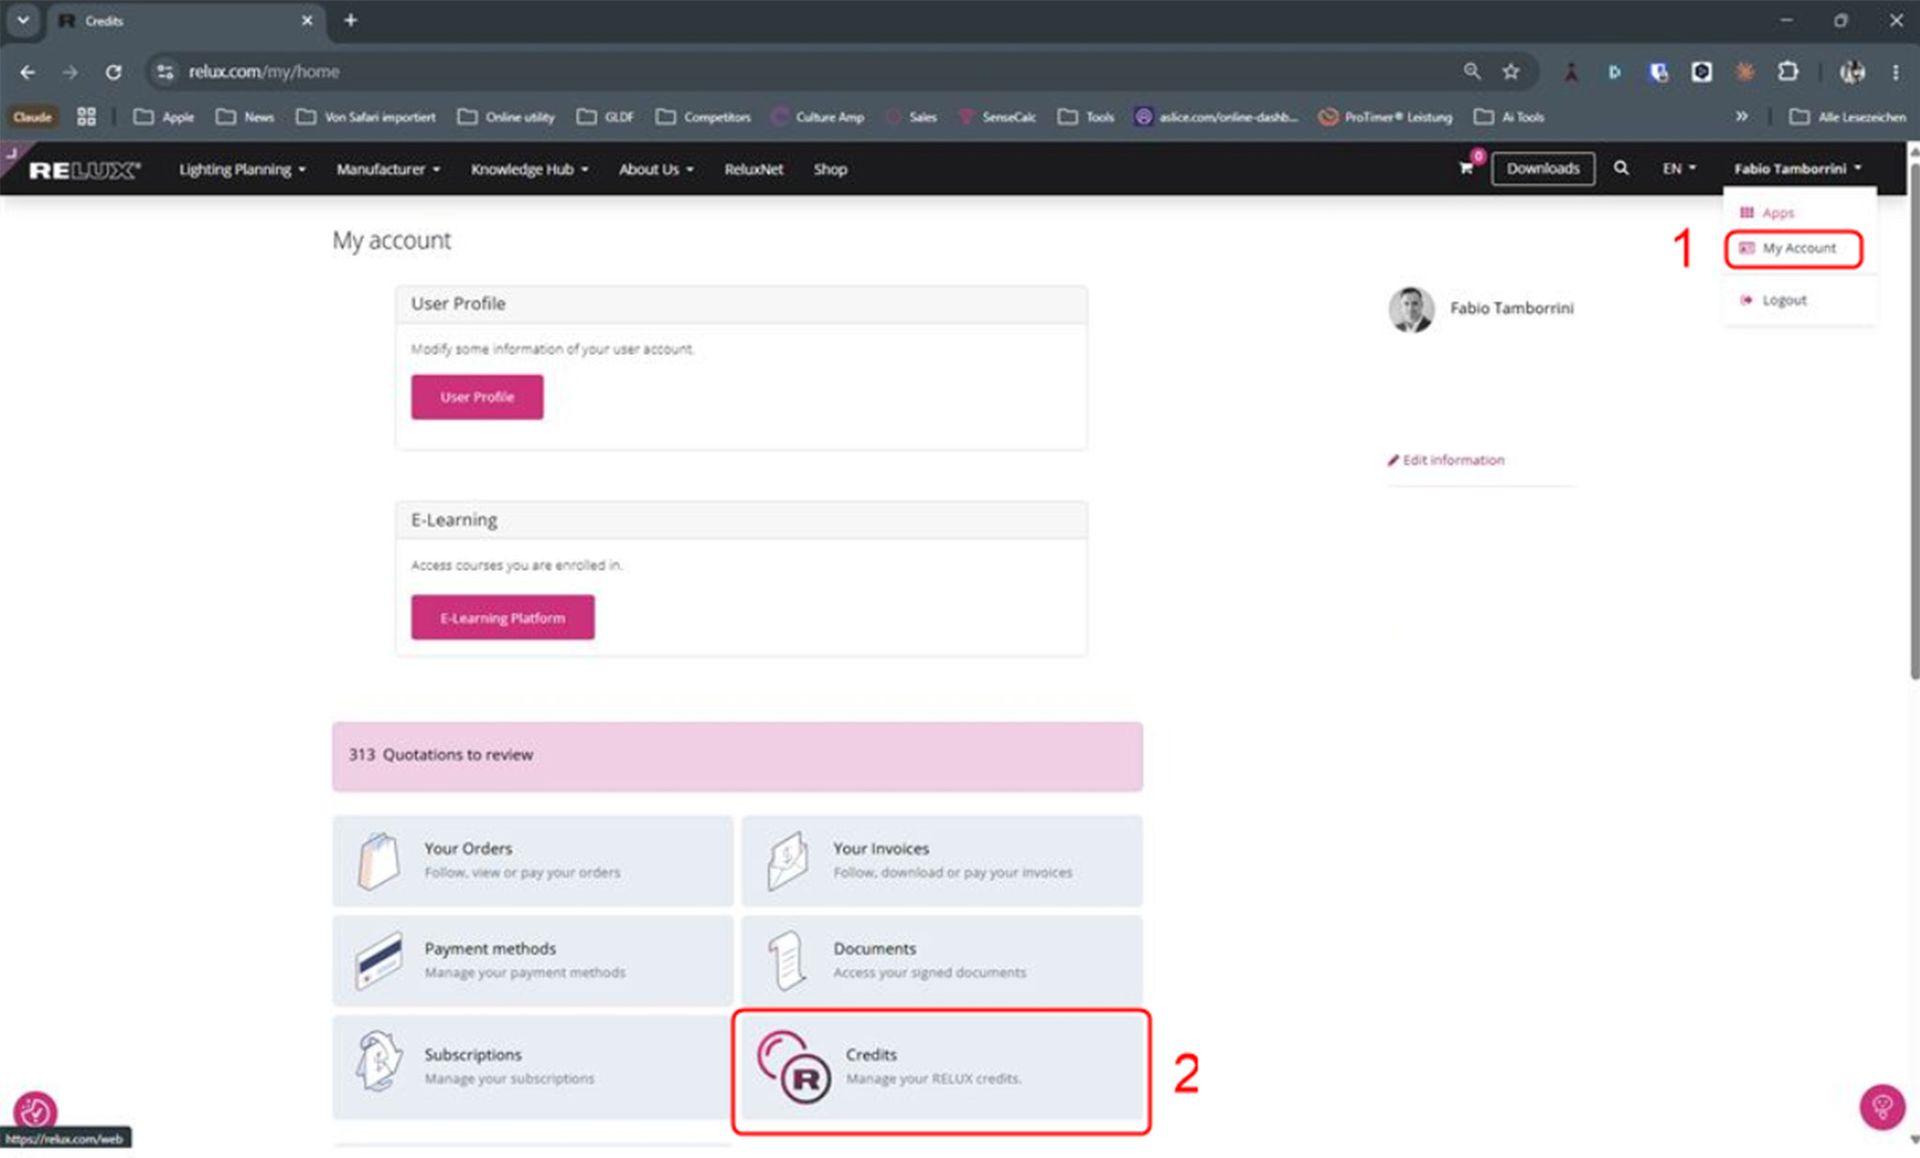1920x1158 pixels.
Task: Close the Credits browser tab
Action: click(x=307, y=20)
